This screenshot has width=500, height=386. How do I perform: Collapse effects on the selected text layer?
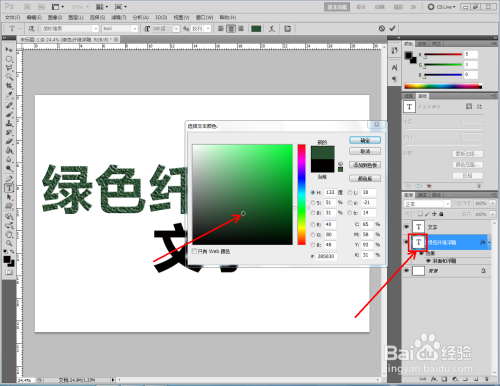(x=489, y=242)
